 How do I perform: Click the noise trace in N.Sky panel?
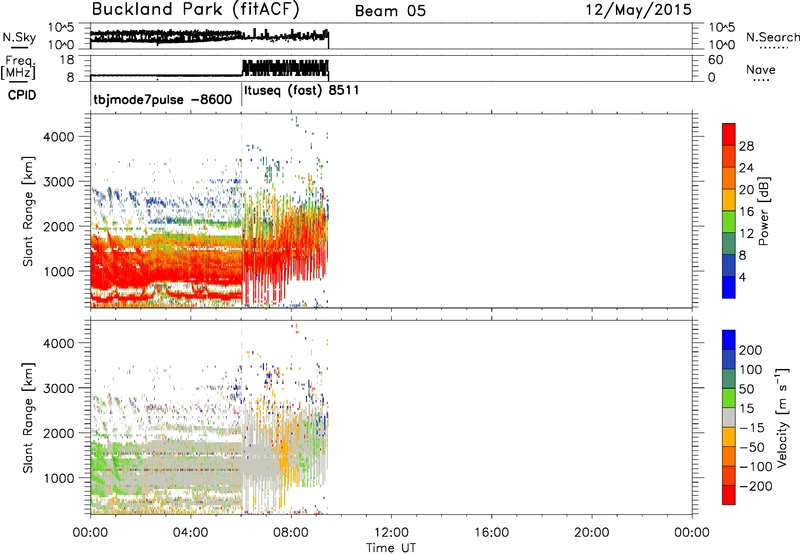(209, 37)
